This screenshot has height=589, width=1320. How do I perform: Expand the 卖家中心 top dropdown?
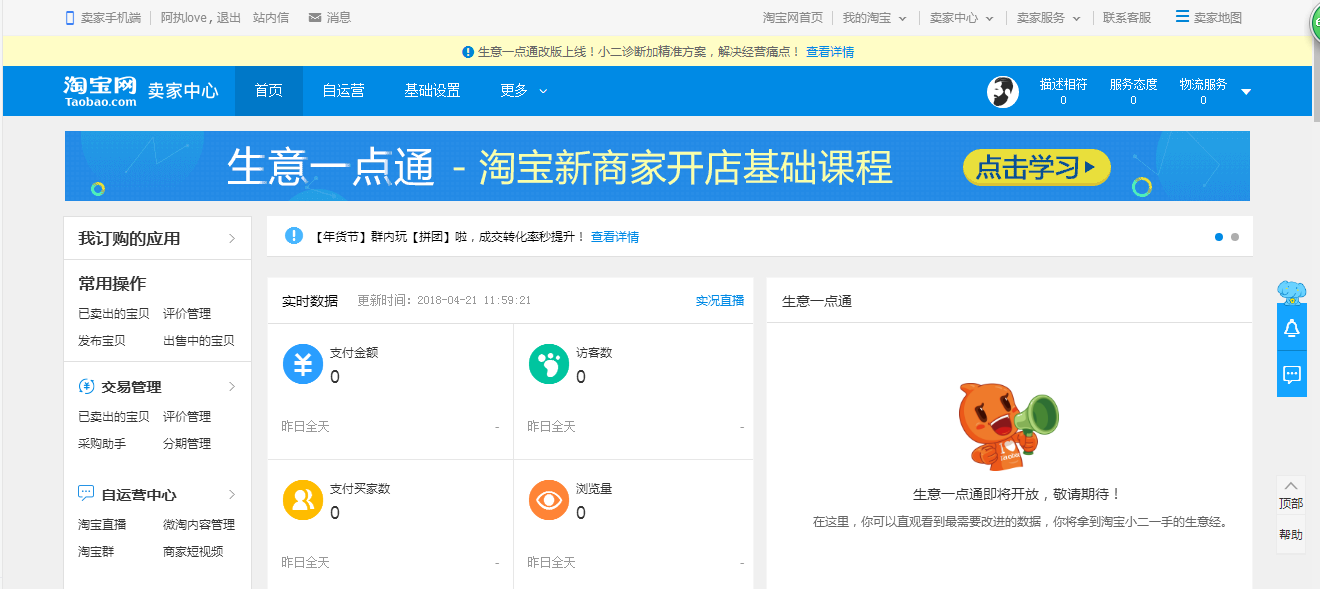pyautogui.click(x=961, y=18)
